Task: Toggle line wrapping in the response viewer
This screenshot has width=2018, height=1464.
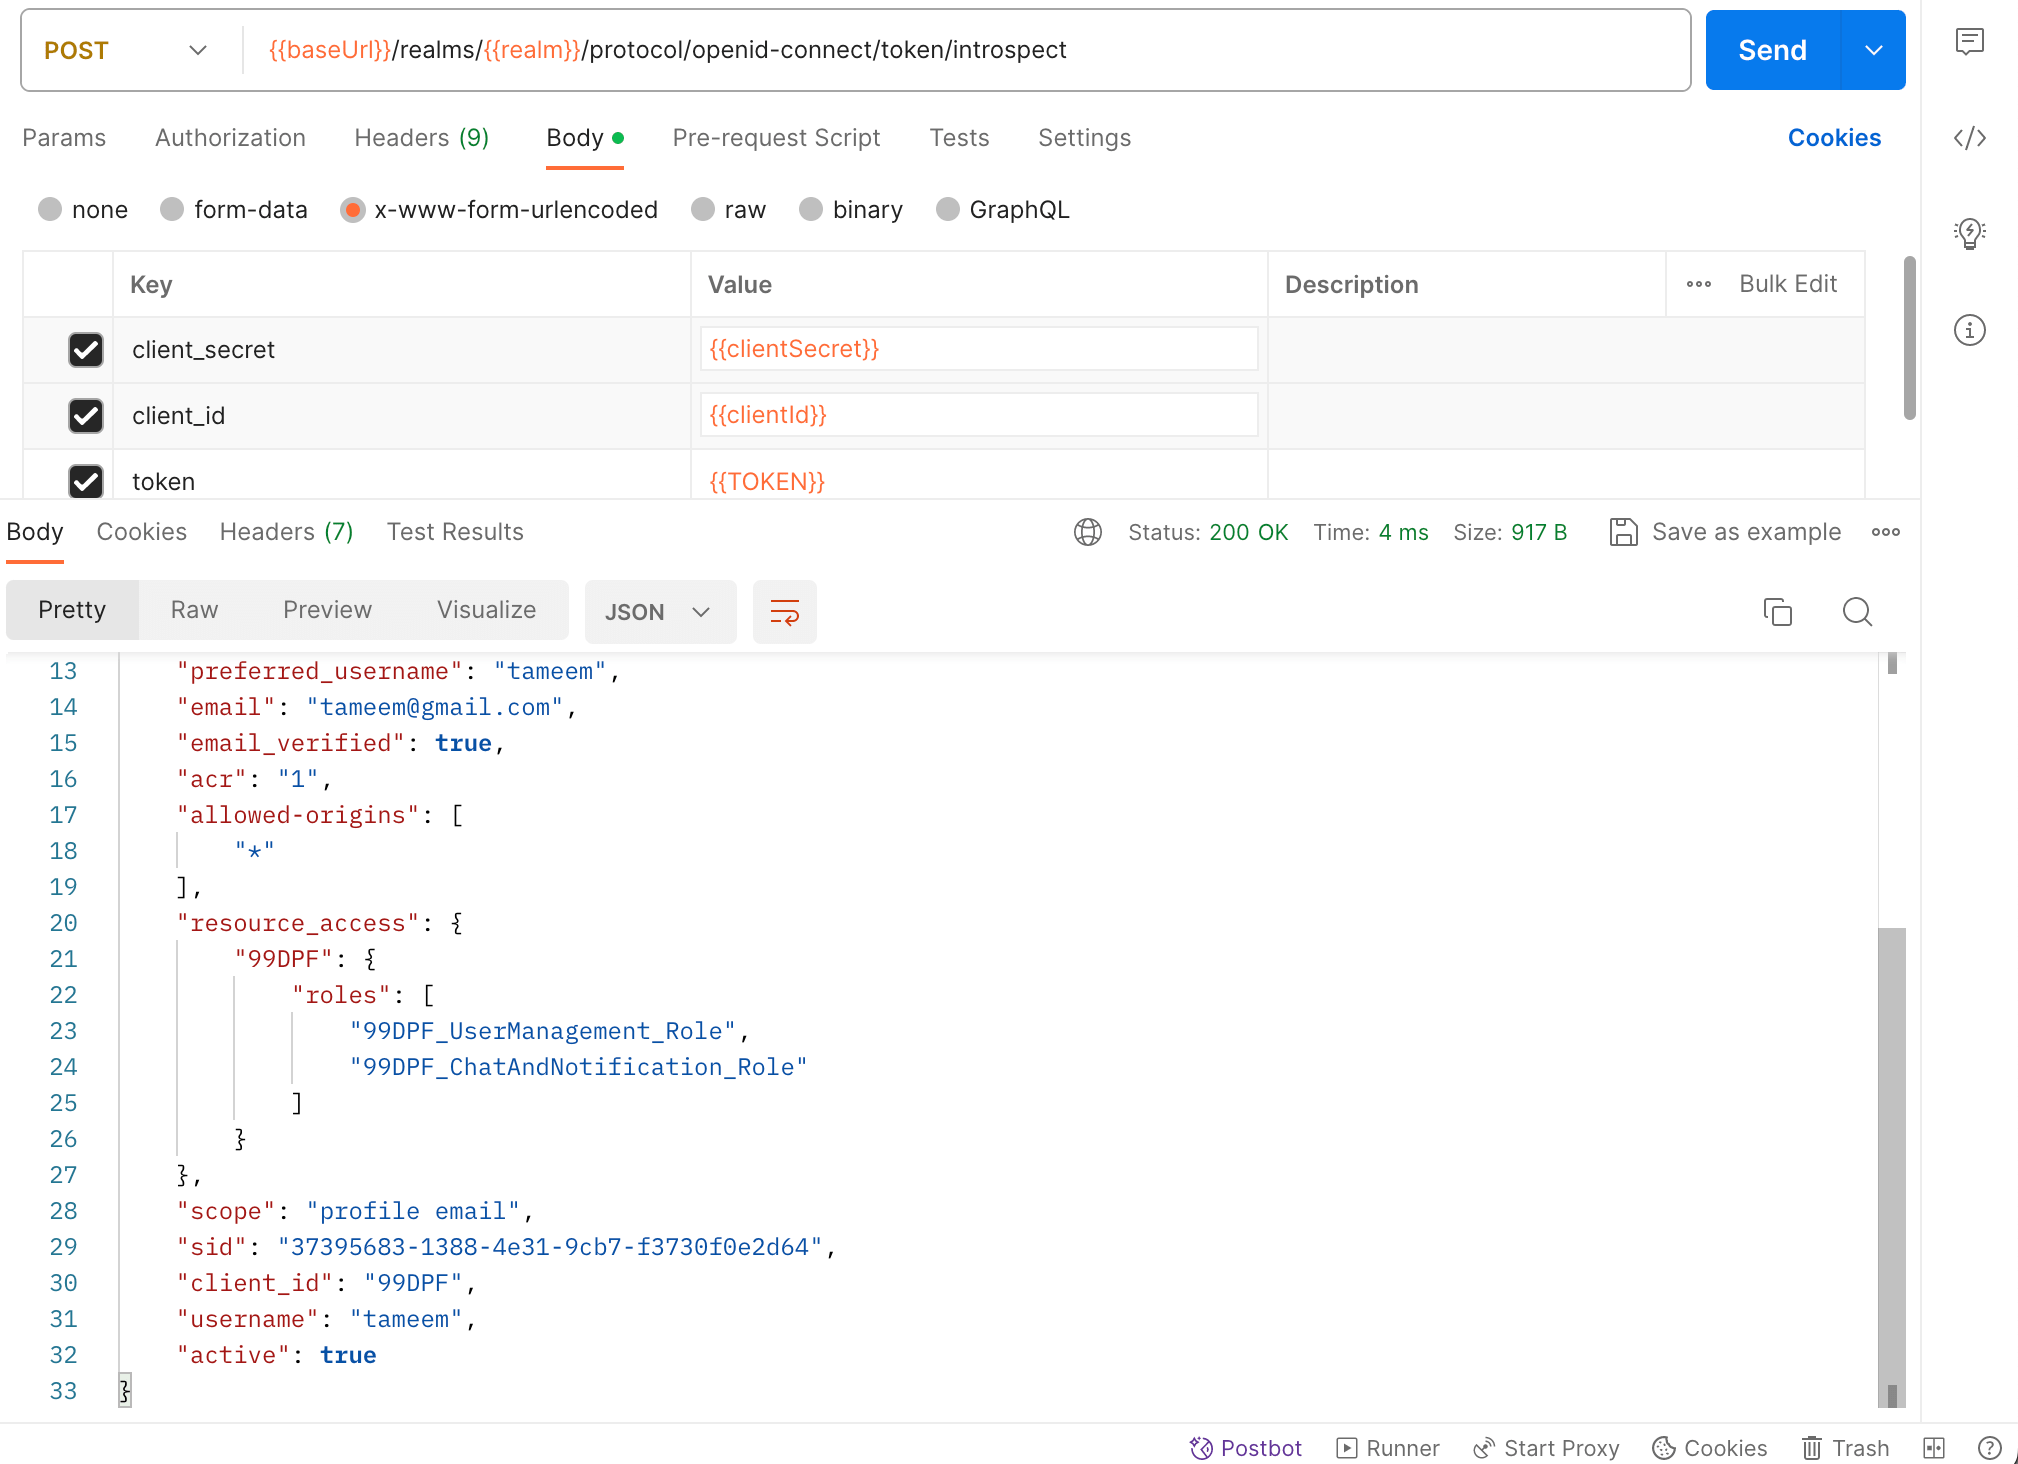Action: point(784,611)
